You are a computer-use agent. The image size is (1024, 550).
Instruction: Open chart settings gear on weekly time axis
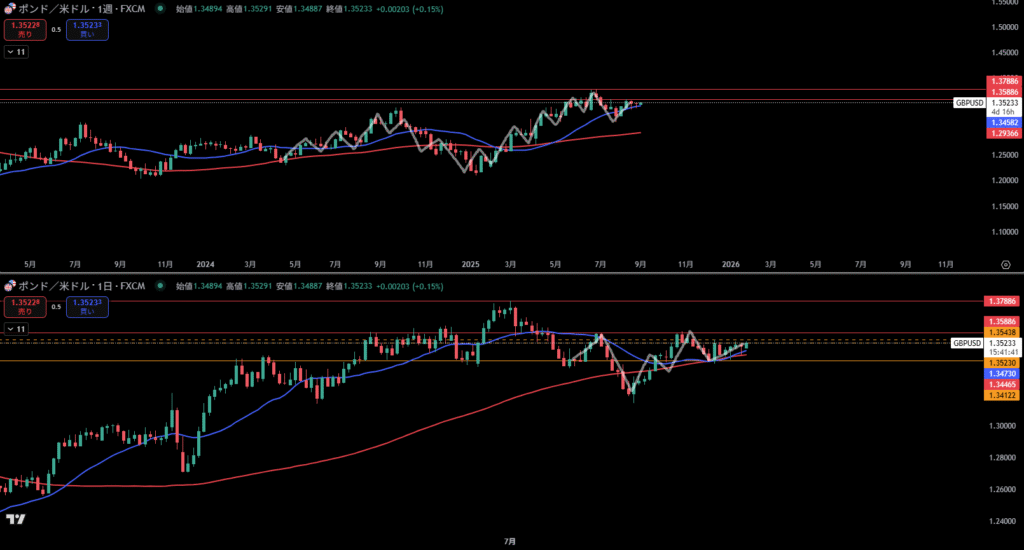pos(1006,265)
